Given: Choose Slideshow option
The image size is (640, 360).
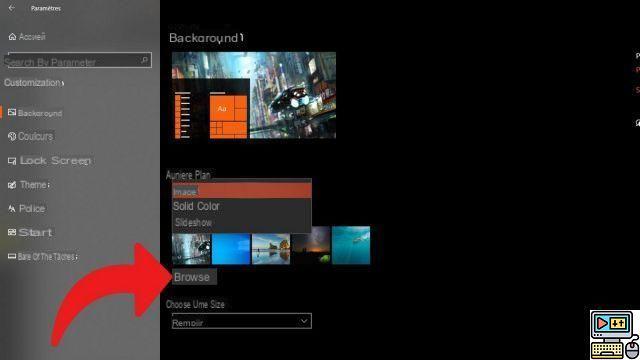Looking at the screenshot, I should coord(242,222).
